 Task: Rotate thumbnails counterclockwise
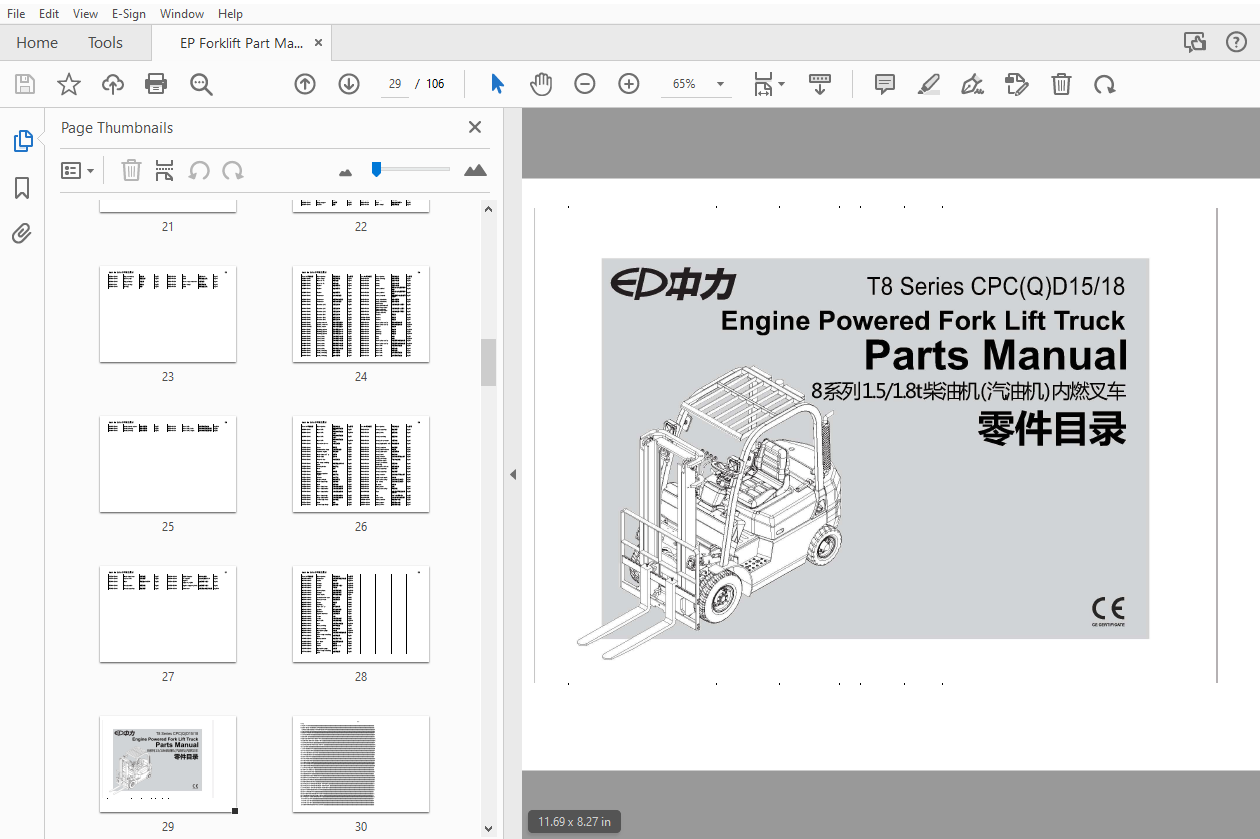tap(199, 171)
